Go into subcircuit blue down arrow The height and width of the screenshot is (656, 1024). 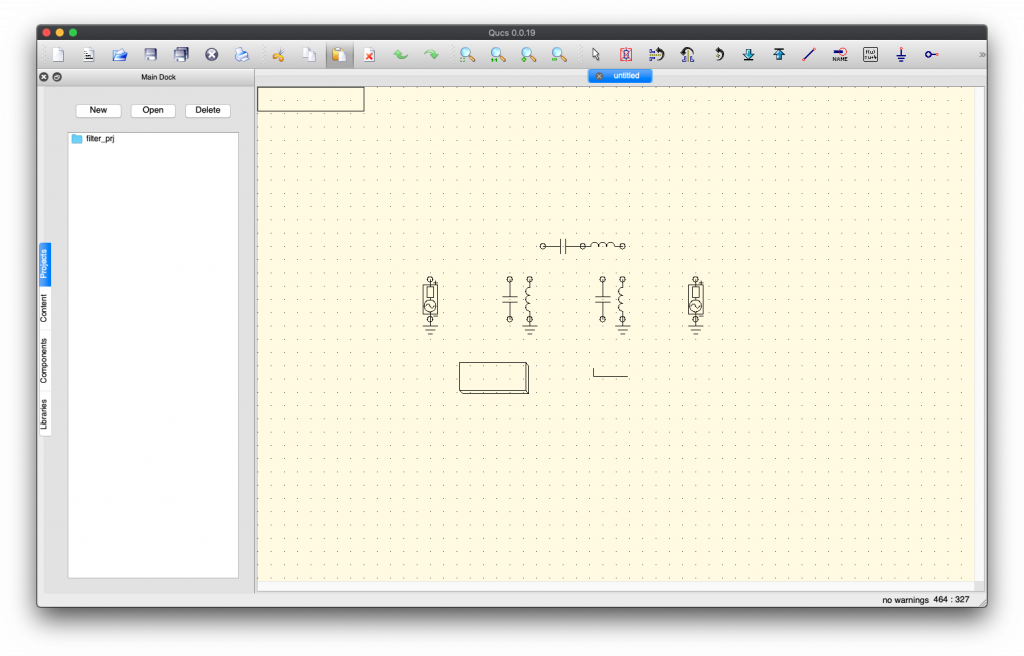tap(748, 55)
